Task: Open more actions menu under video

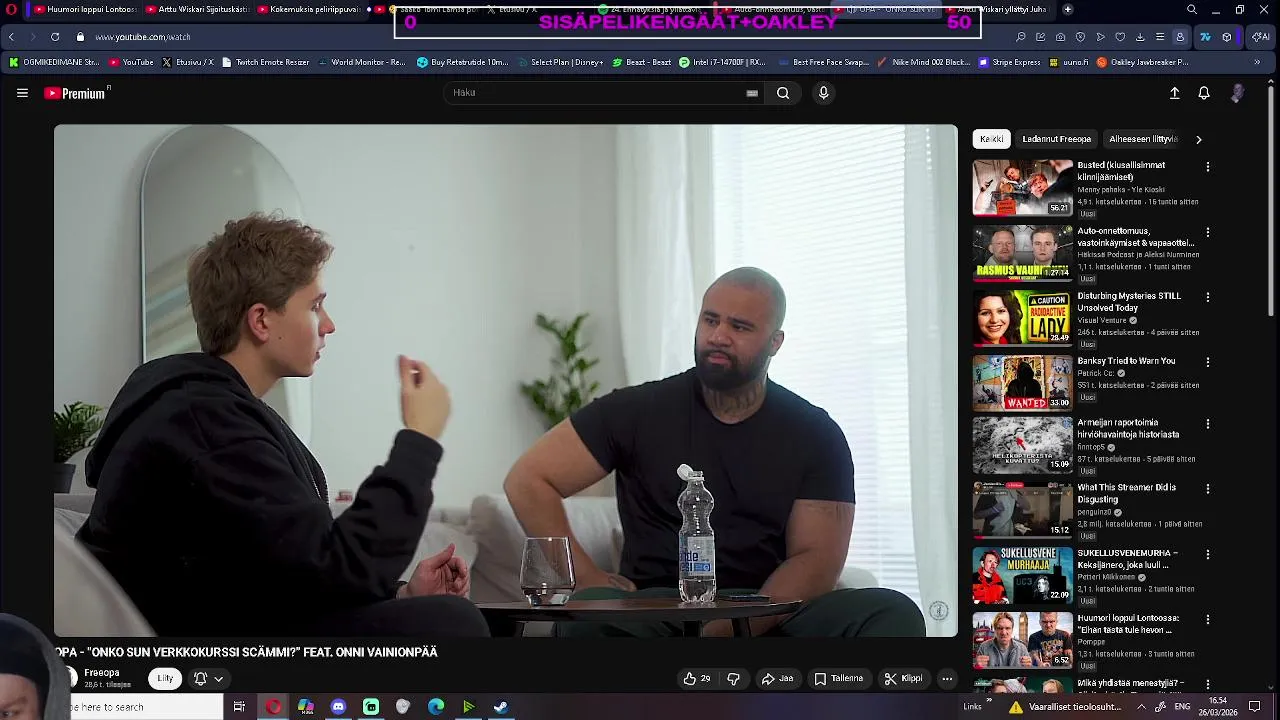Action: click(x=947, y=678)
